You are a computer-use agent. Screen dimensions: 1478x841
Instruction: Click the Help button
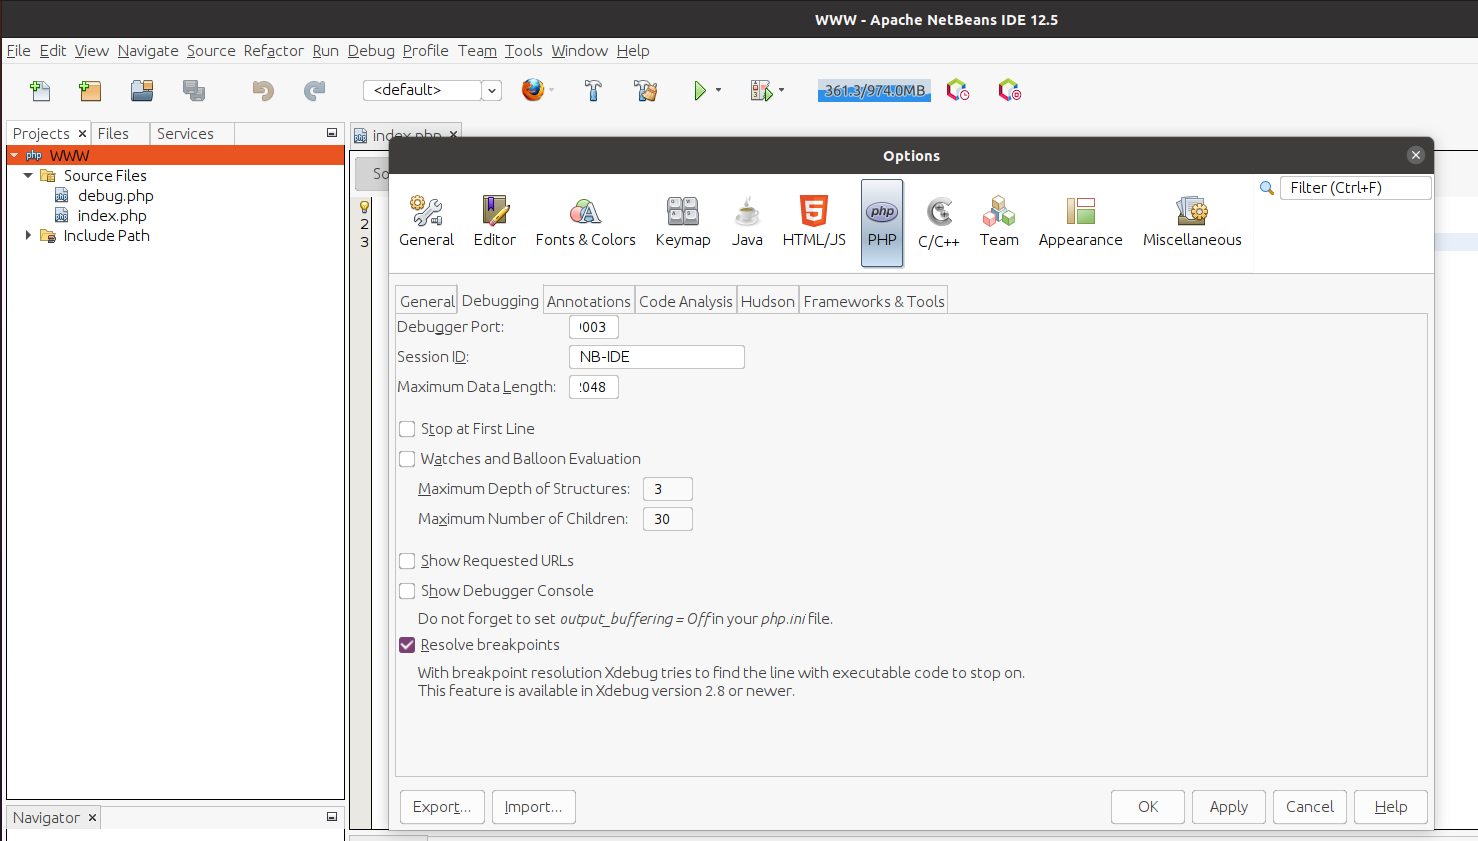[x=1390, y=807]
